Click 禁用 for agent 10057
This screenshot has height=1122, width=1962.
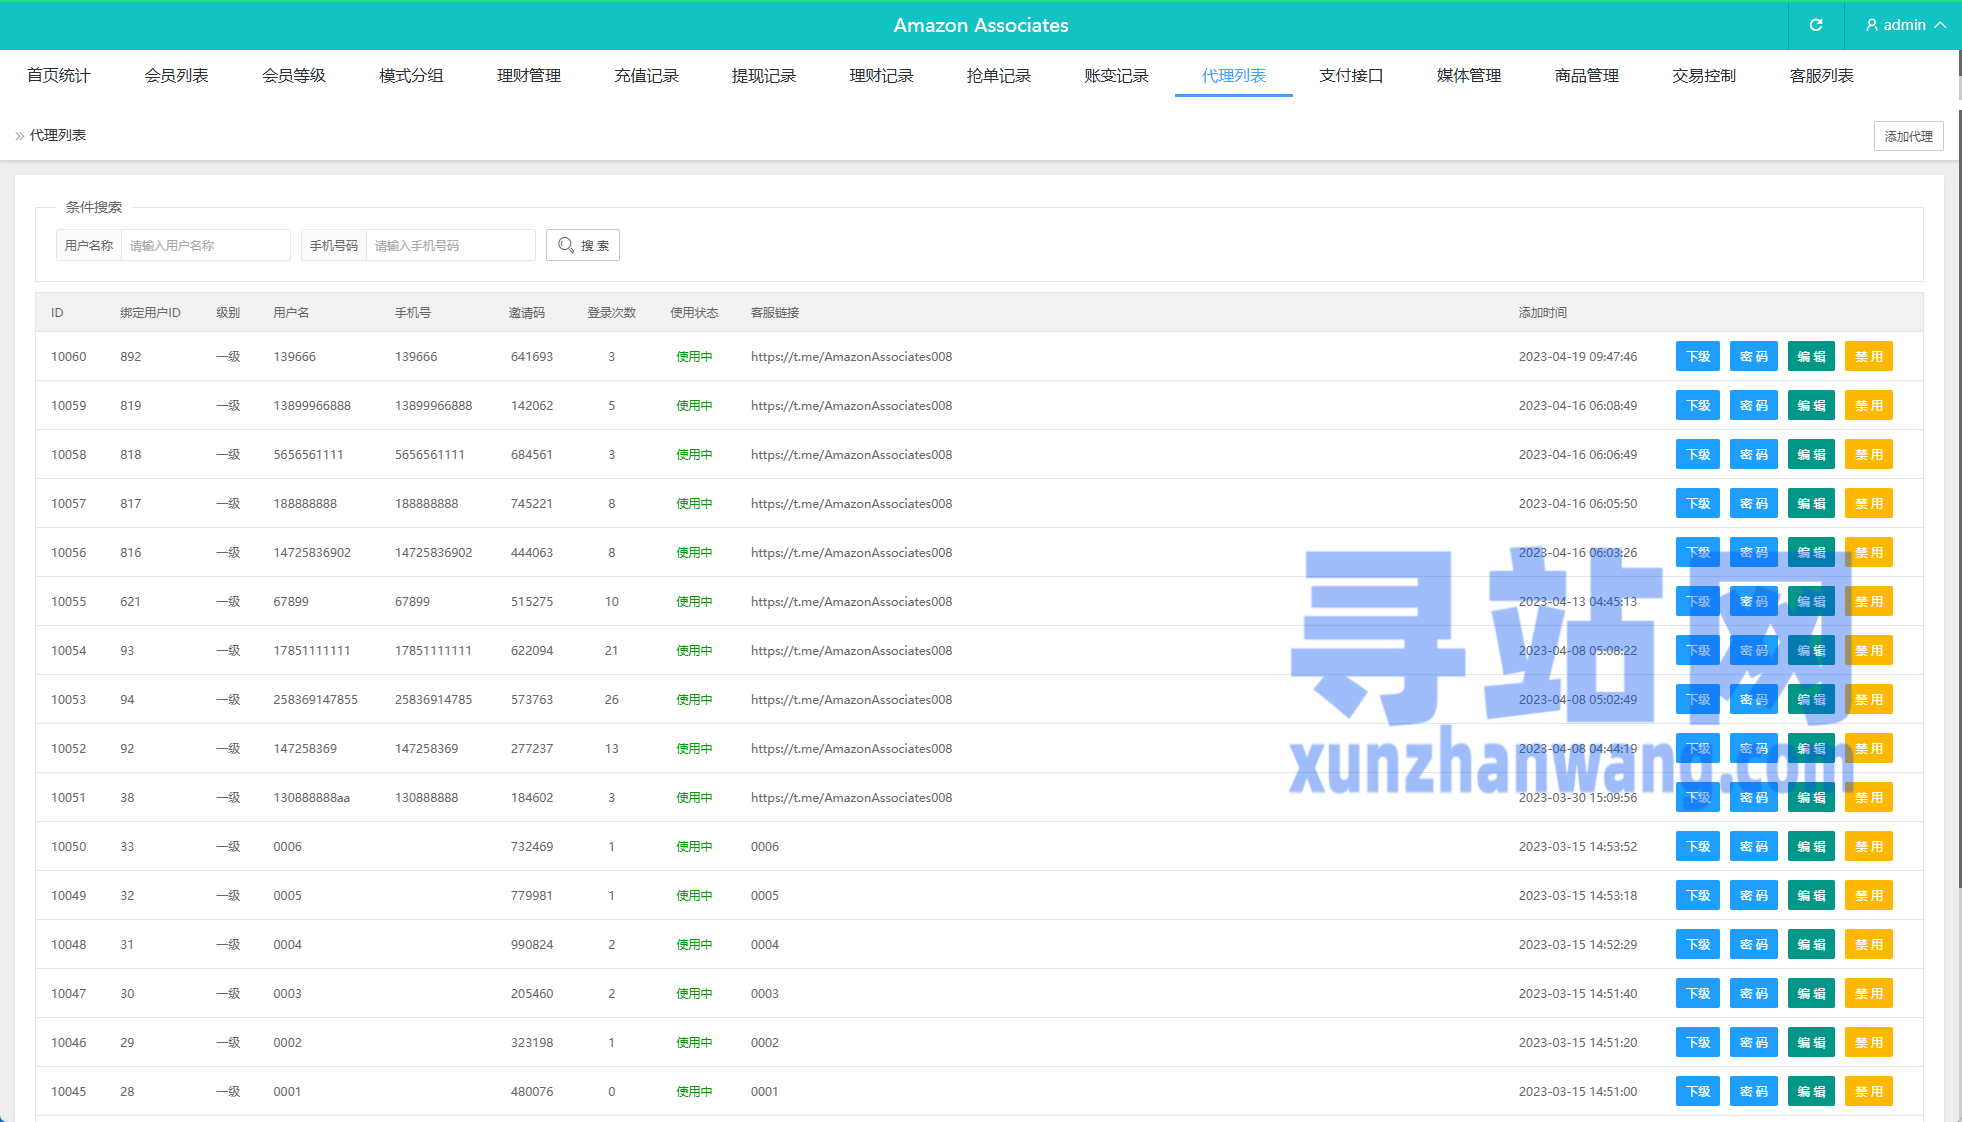(x=1868, y=503)
